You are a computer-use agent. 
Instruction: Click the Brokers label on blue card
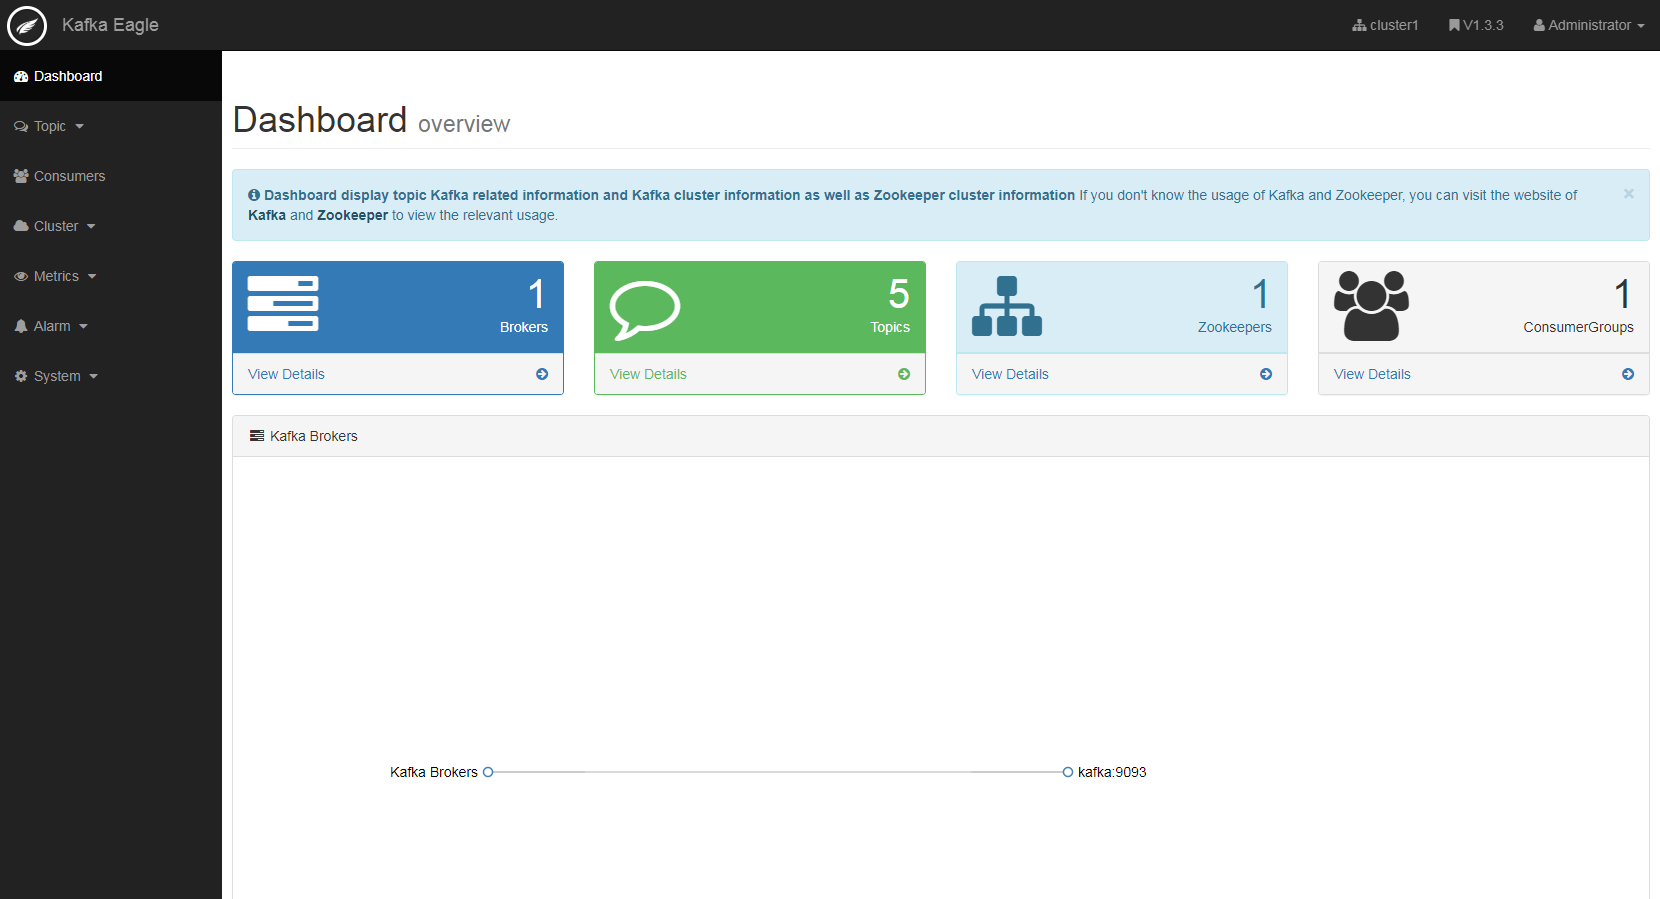(524, 327)
